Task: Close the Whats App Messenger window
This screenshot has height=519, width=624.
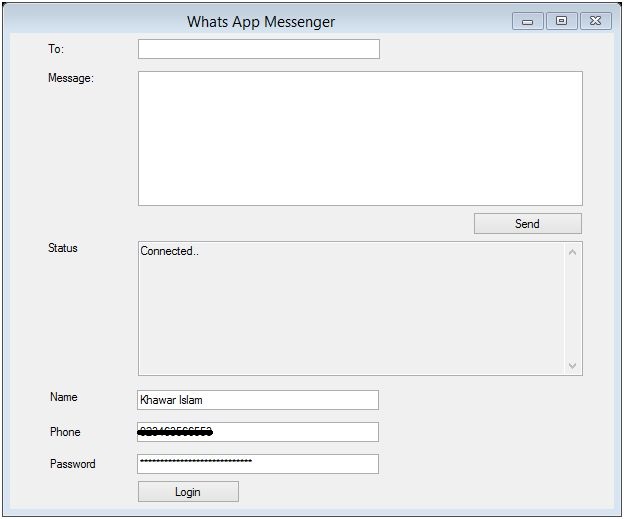Action: (x=596, y=21)
